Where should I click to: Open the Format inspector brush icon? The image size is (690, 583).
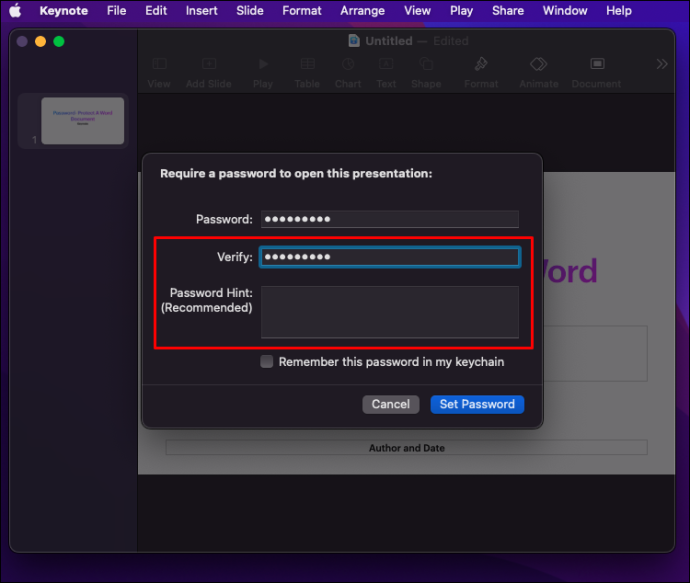point(481,64)
